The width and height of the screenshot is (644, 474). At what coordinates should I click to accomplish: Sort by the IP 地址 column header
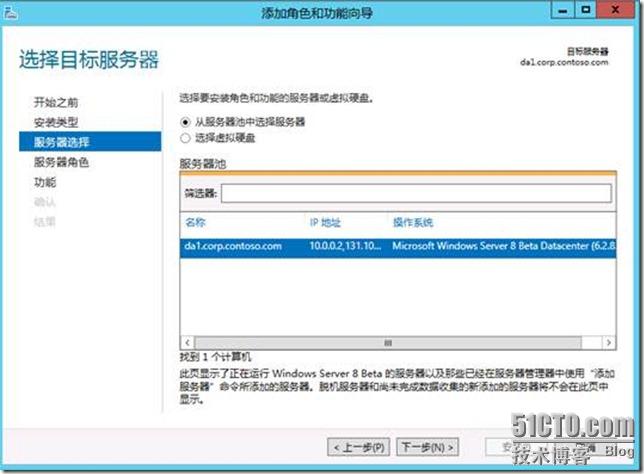(325, 223)
